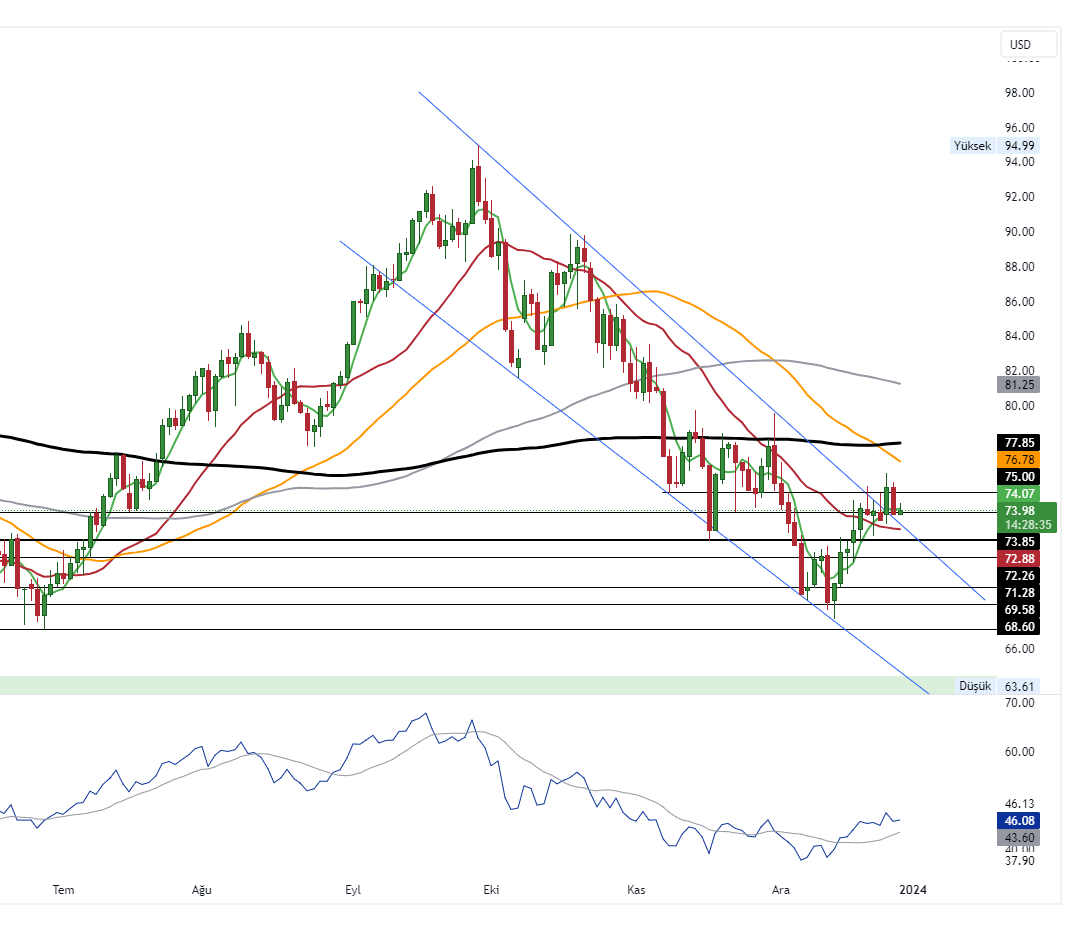The image size is (1071, 939).
Task: Click the gray 81.25 price label
Action: pyautogui.click(x=1019, y=385)
